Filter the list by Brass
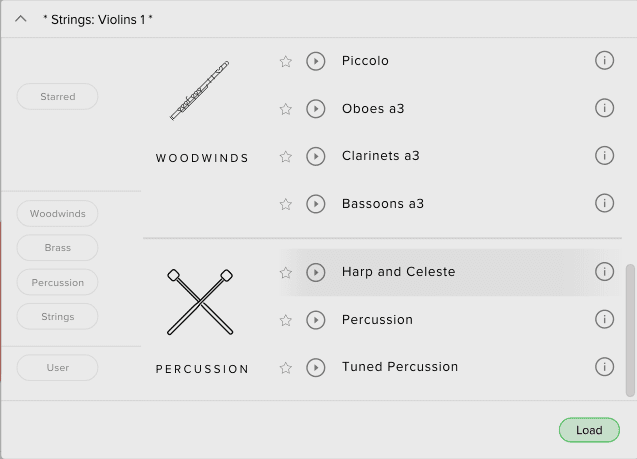 pyautogui.click(x=58, y=248)
